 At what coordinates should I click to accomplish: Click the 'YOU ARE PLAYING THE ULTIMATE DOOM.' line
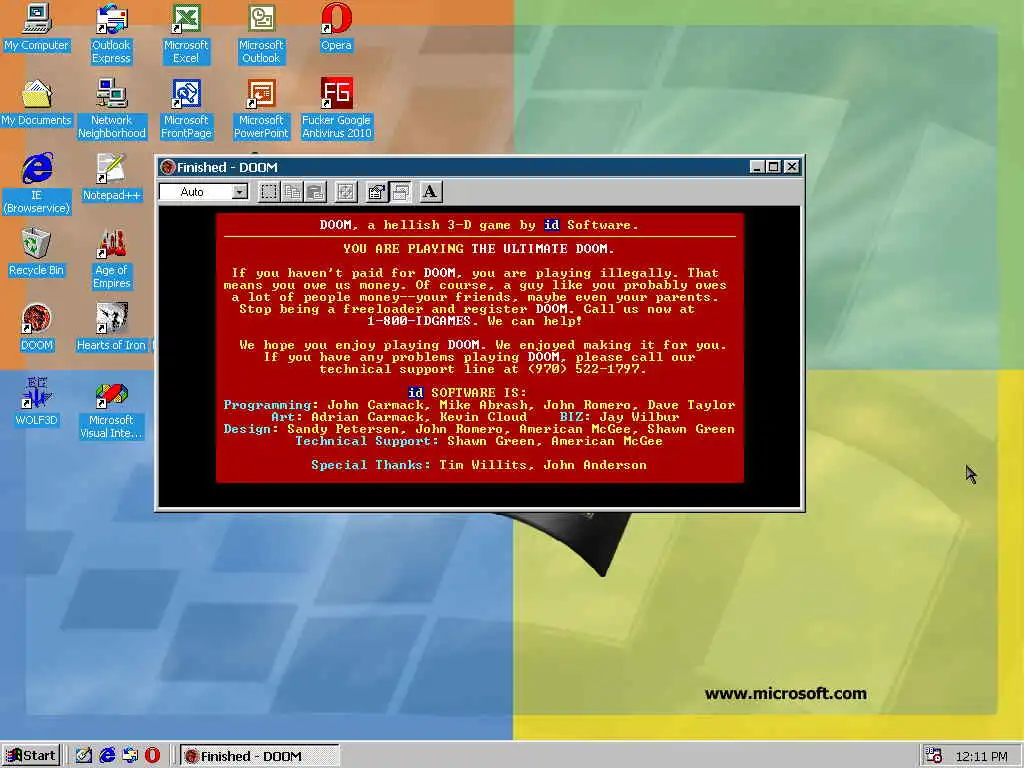[x=479, y=249]
